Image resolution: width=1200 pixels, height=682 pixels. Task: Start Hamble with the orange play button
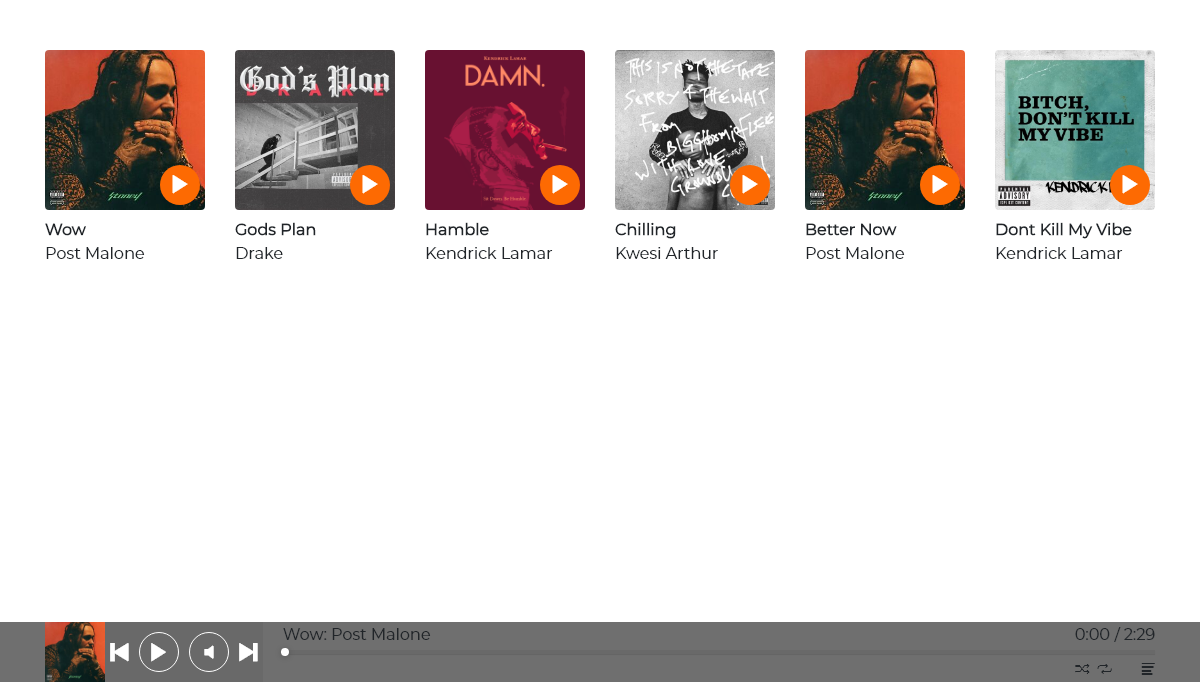[560, 185]
